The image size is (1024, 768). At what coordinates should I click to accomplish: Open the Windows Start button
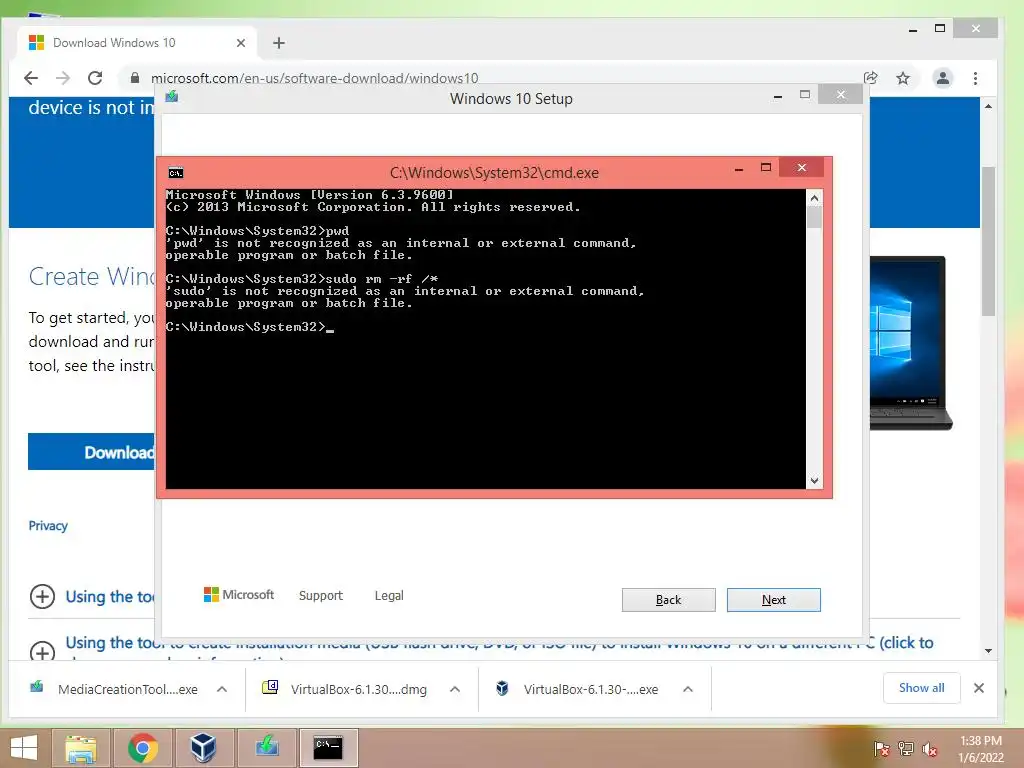click(24, 748)
